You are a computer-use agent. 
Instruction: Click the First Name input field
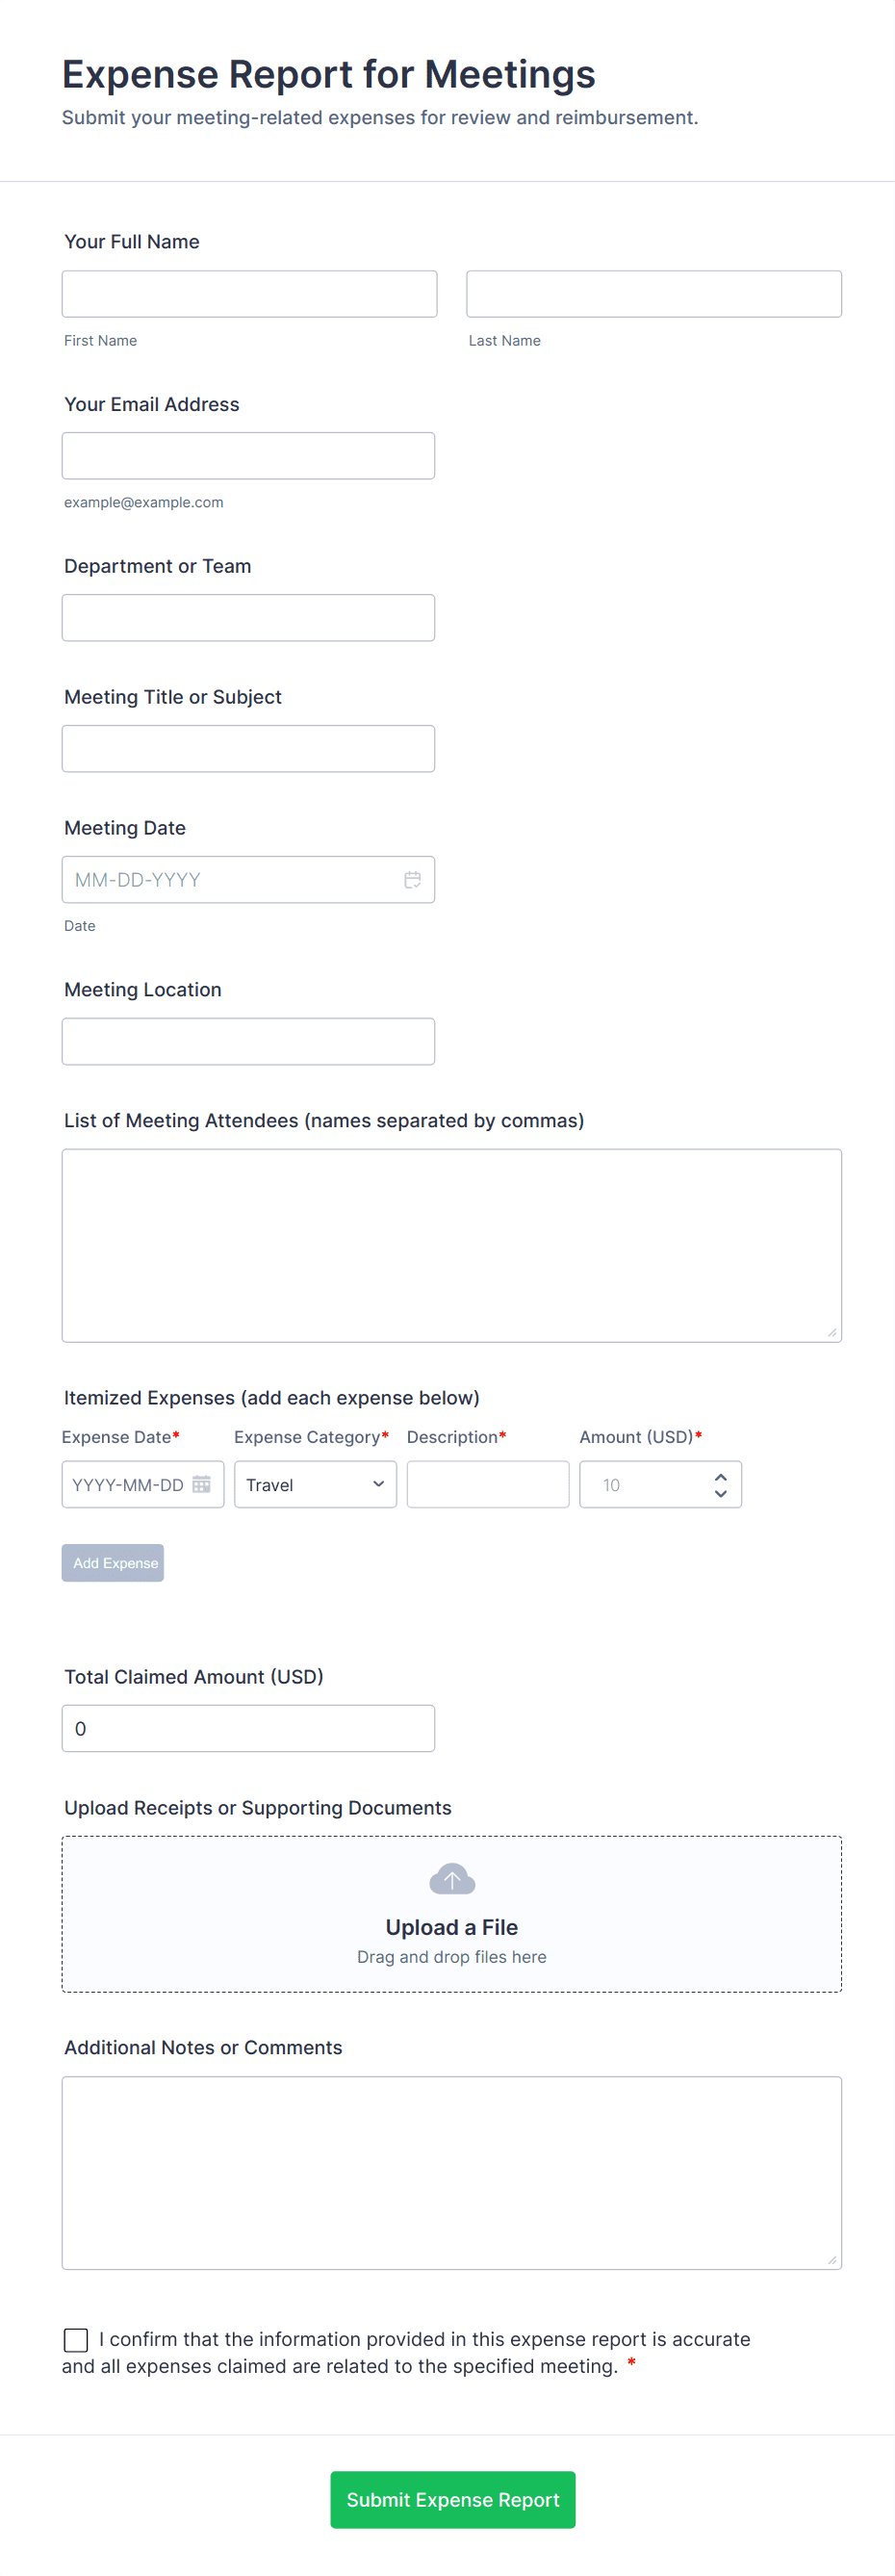coord(248,292)
